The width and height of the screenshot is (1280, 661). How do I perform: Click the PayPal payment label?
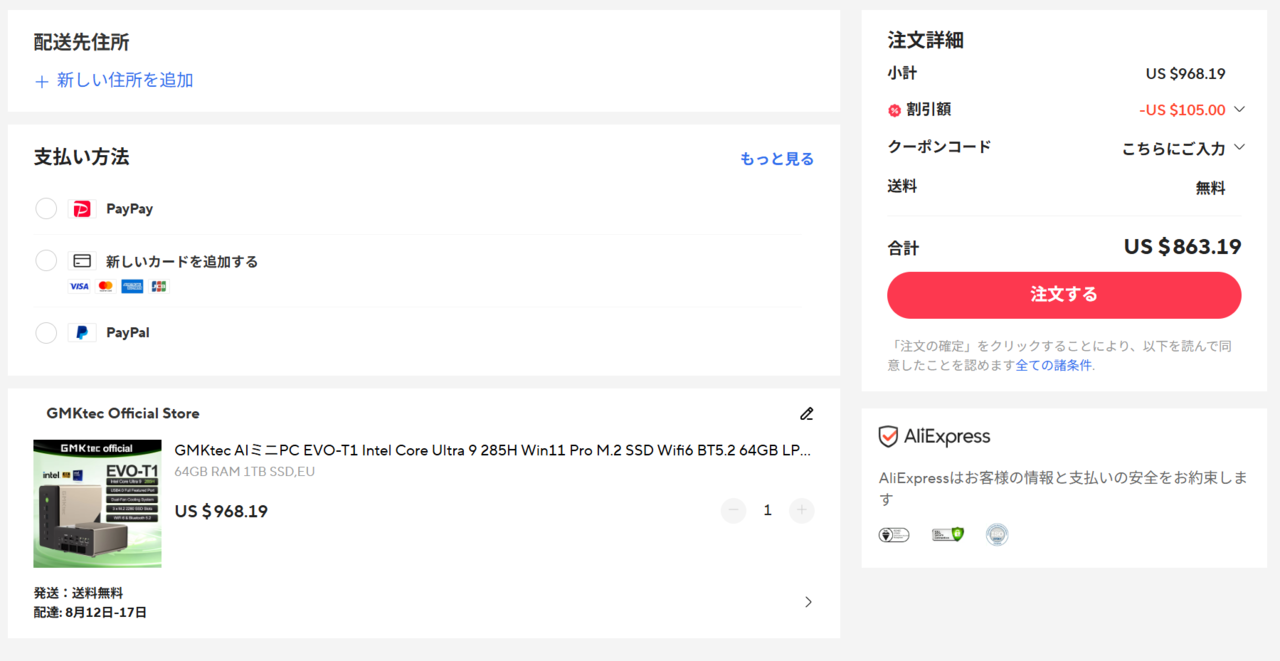click(128, 332)
